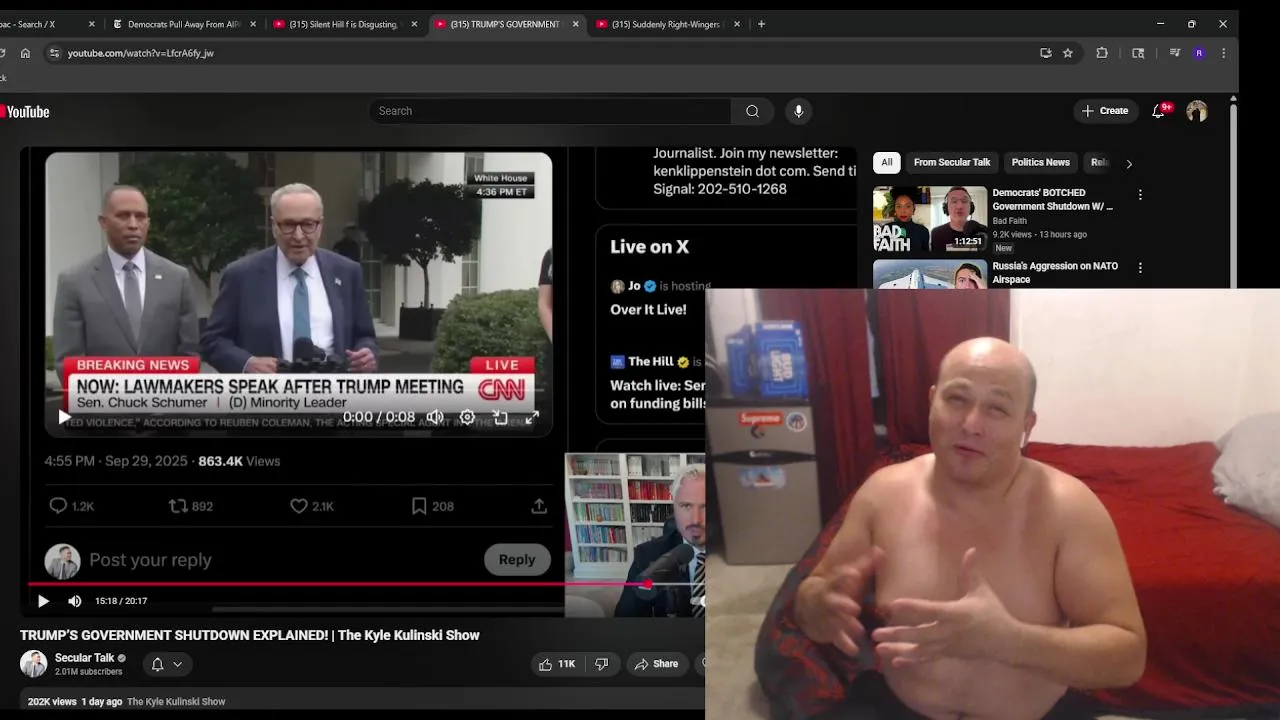Switch to Silent Hill f is Disgusting tab
This screenshot has width=1280, height=720.
click(x=342, y=24)
